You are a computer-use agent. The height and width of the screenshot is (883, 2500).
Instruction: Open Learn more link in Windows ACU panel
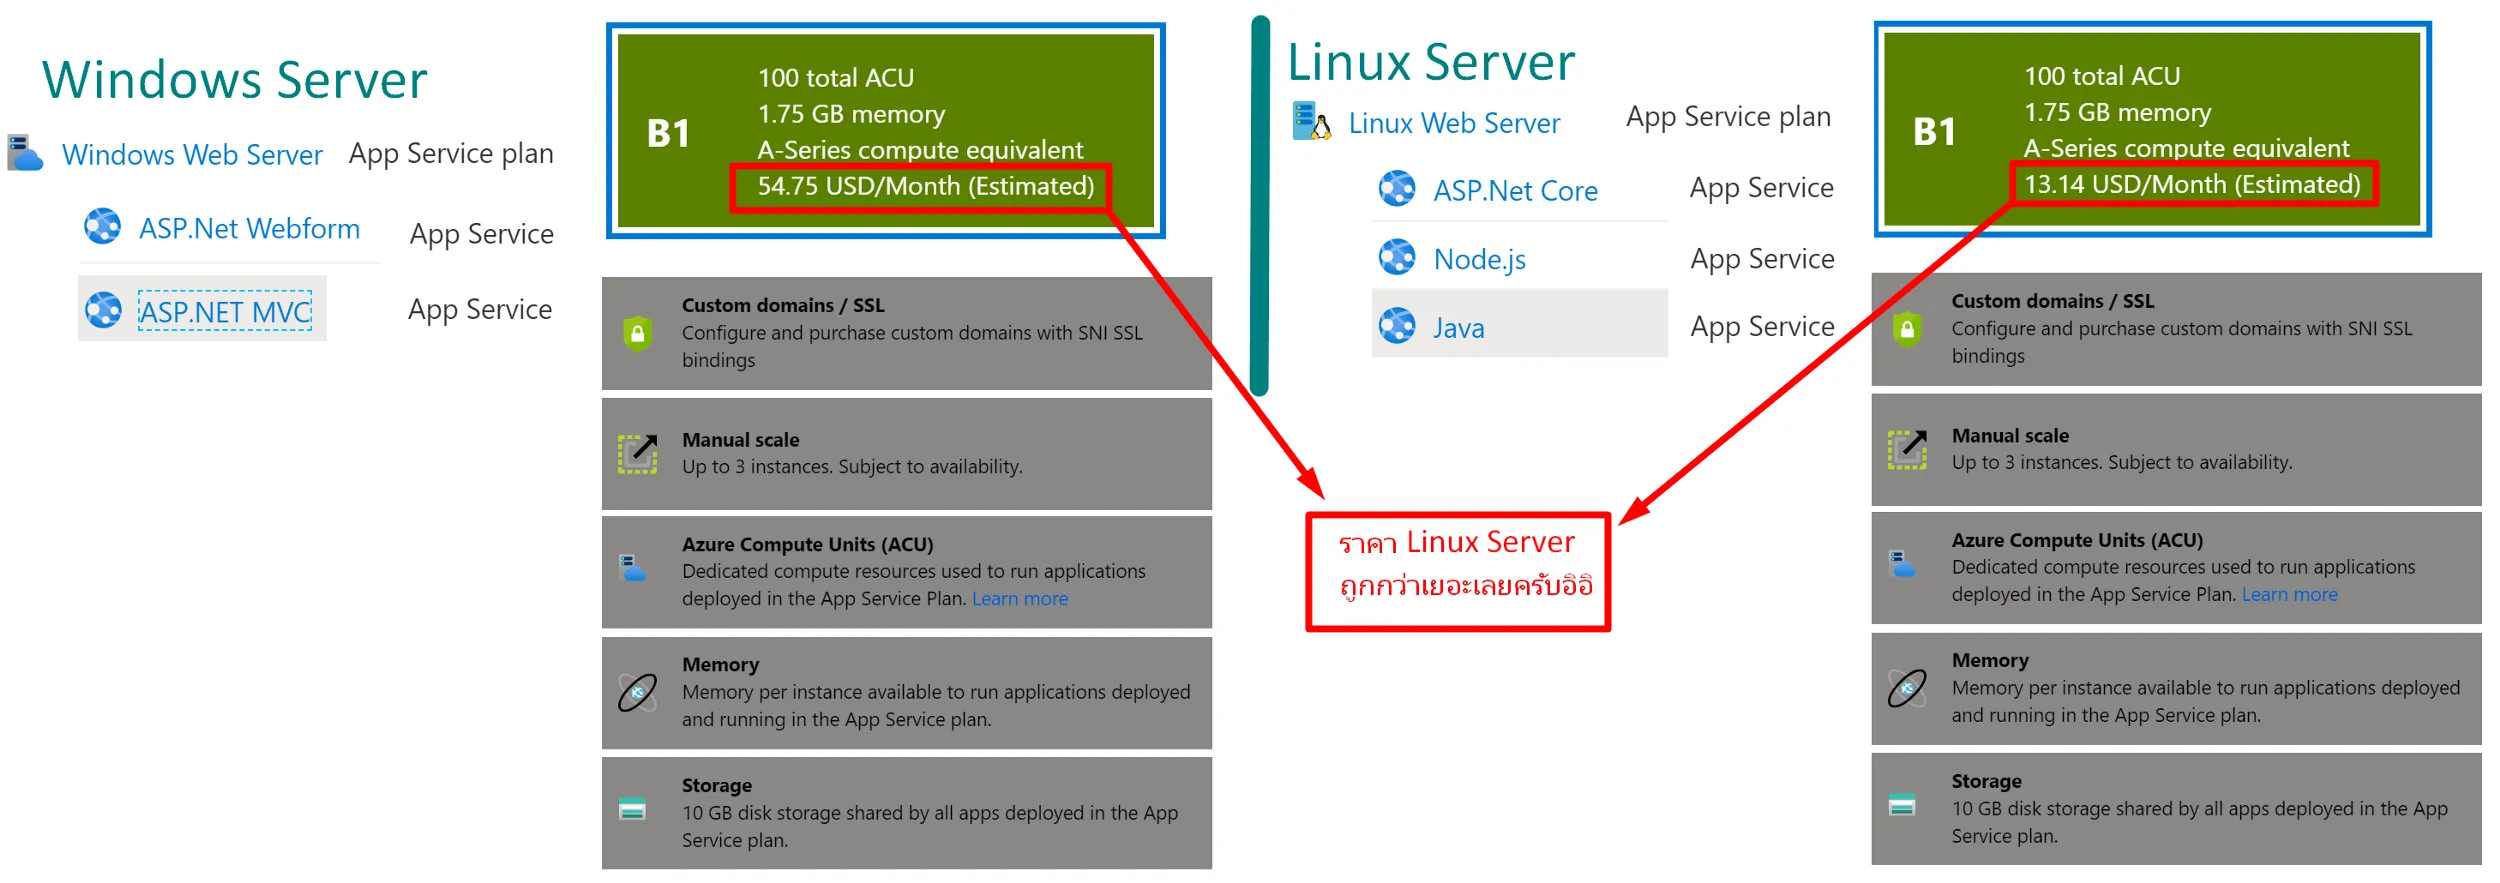(x=1020, y=599)
